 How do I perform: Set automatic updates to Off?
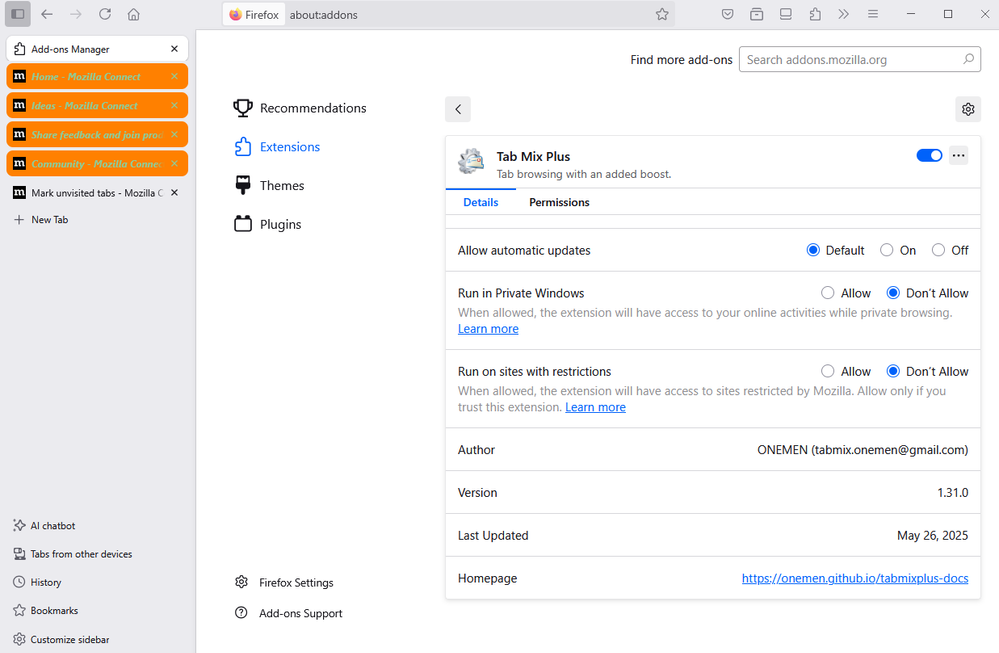(938, 250)
